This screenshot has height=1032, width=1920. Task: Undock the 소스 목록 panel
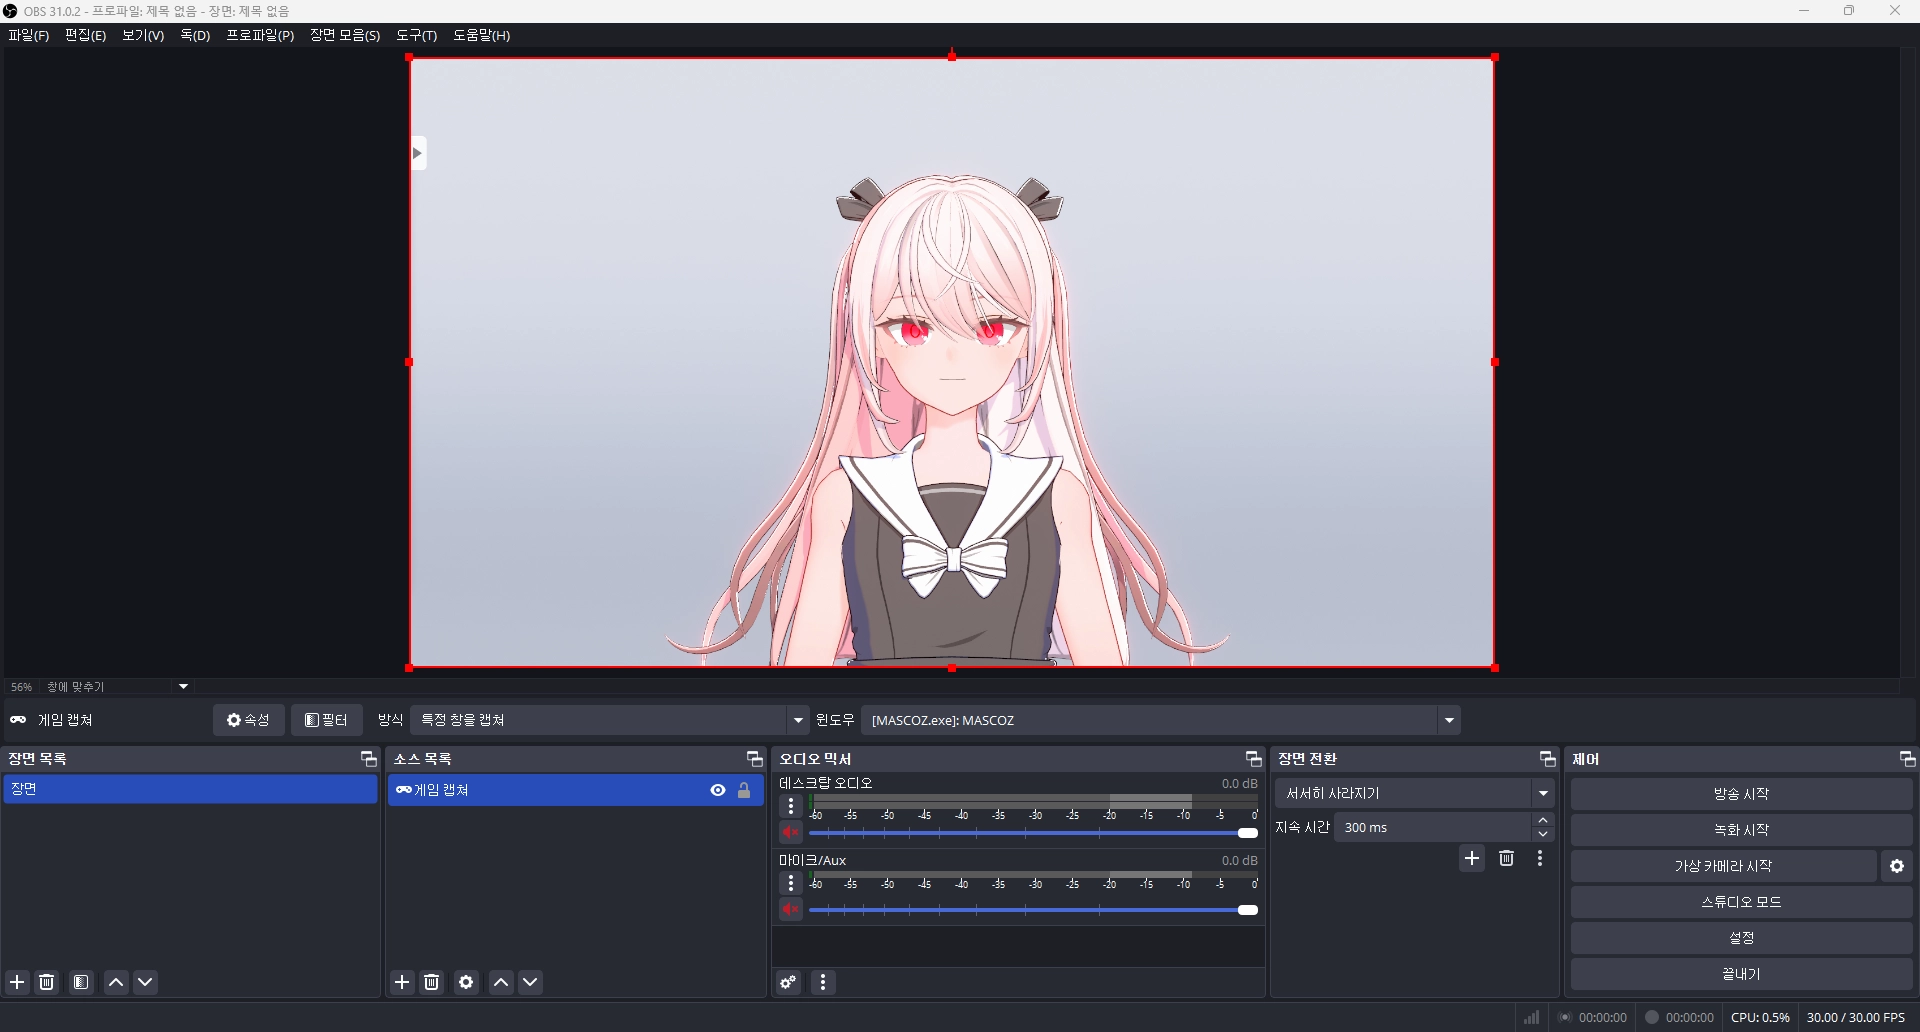tap(755, 759)
